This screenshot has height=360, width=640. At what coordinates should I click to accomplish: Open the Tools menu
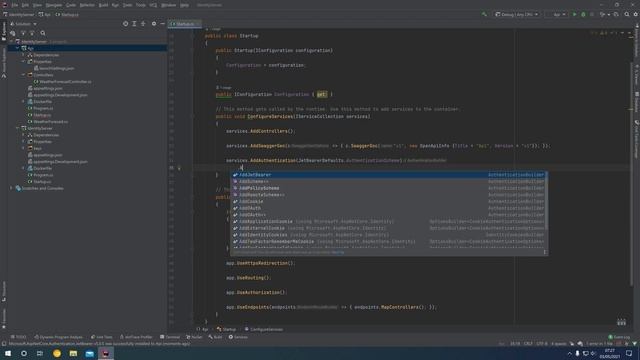pos(140,5)
